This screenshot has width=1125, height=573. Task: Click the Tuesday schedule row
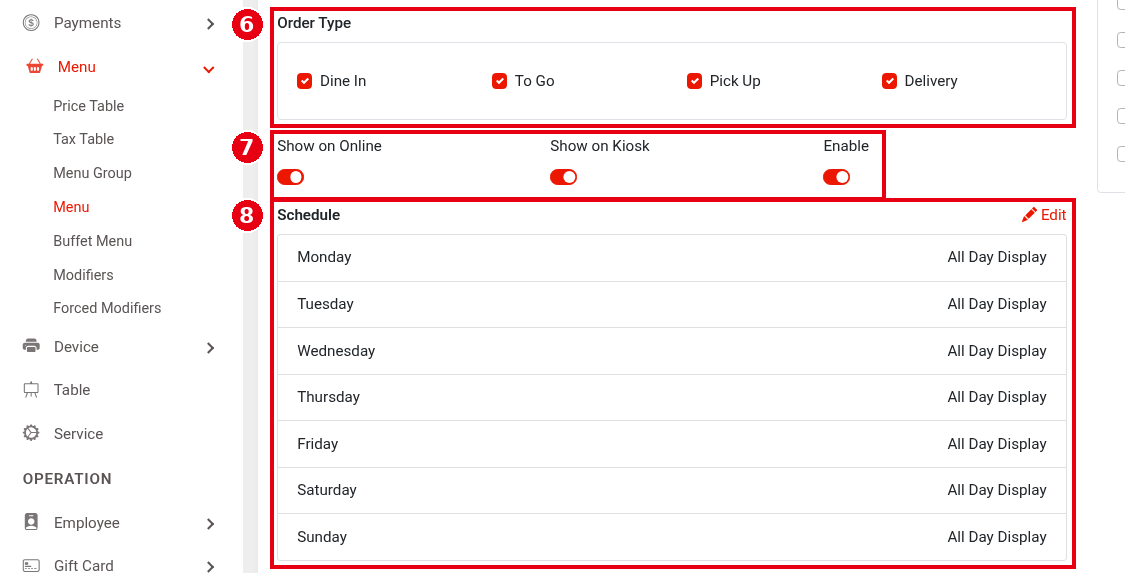[672, 304]
